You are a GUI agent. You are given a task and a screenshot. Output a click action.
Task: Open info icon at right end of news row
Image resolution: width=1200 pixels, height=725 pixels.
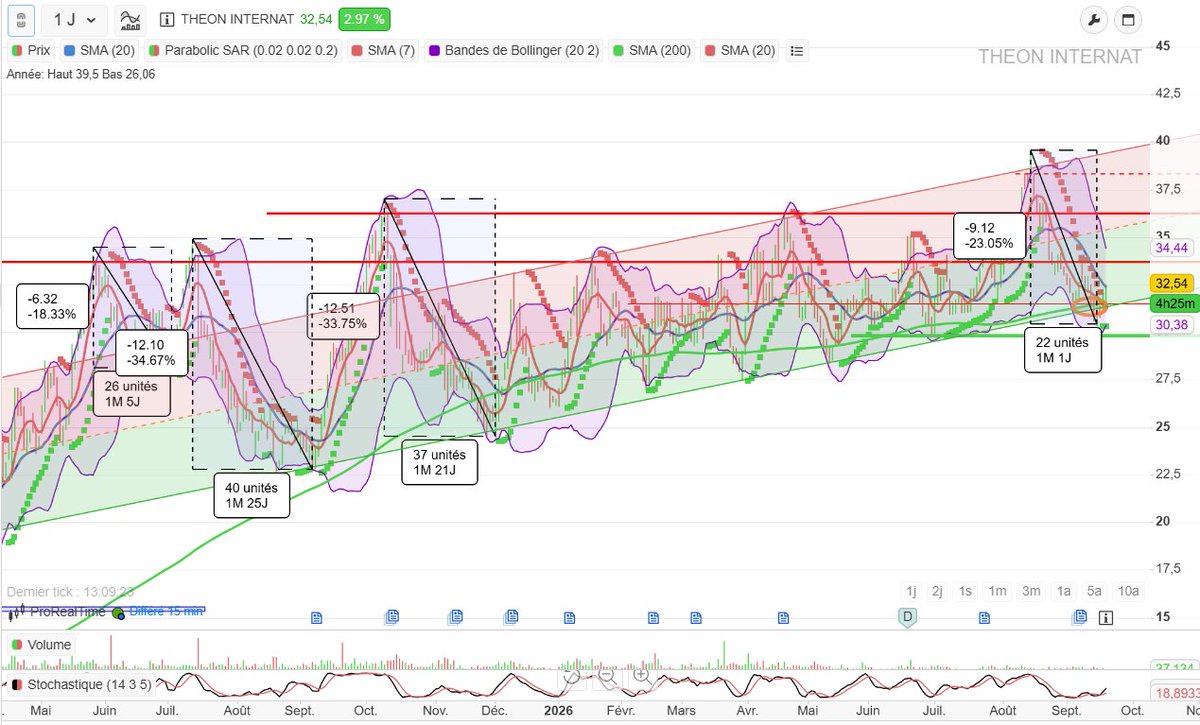point(1105,618)
